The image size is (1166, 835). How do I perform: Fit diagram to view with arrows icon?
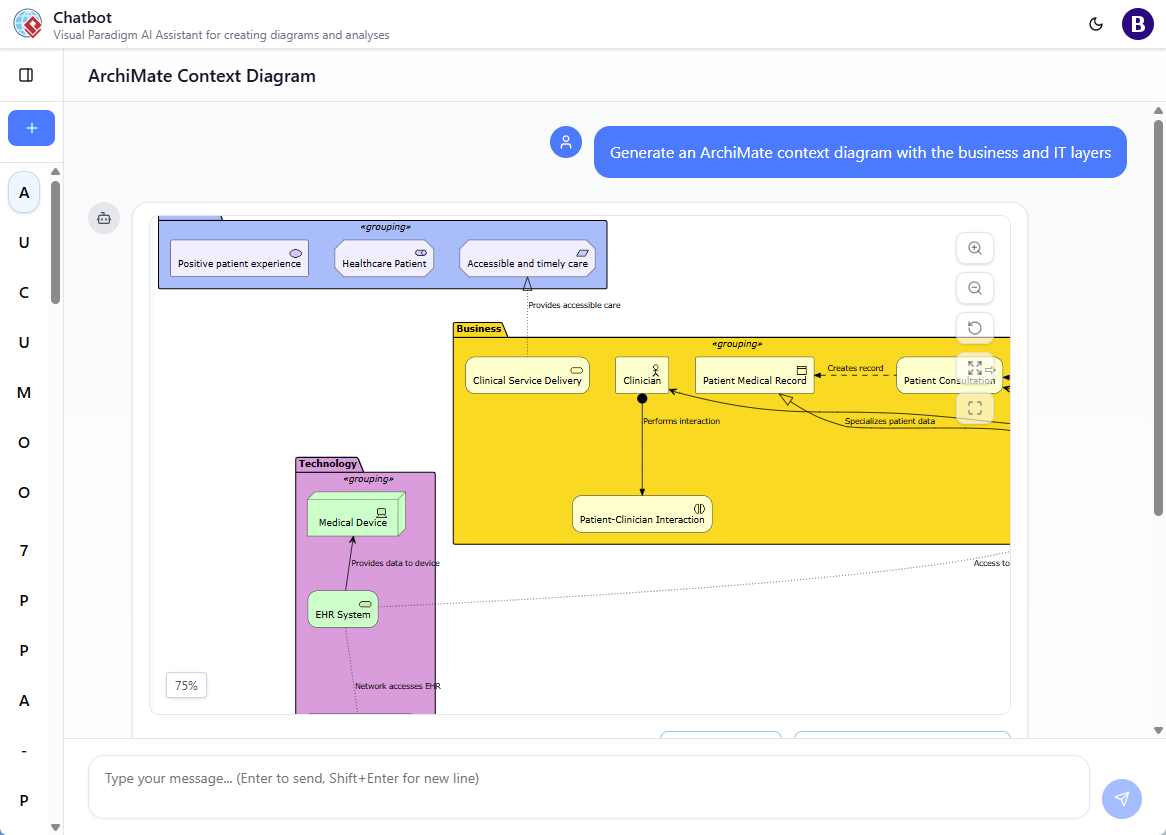pos(975,368)
